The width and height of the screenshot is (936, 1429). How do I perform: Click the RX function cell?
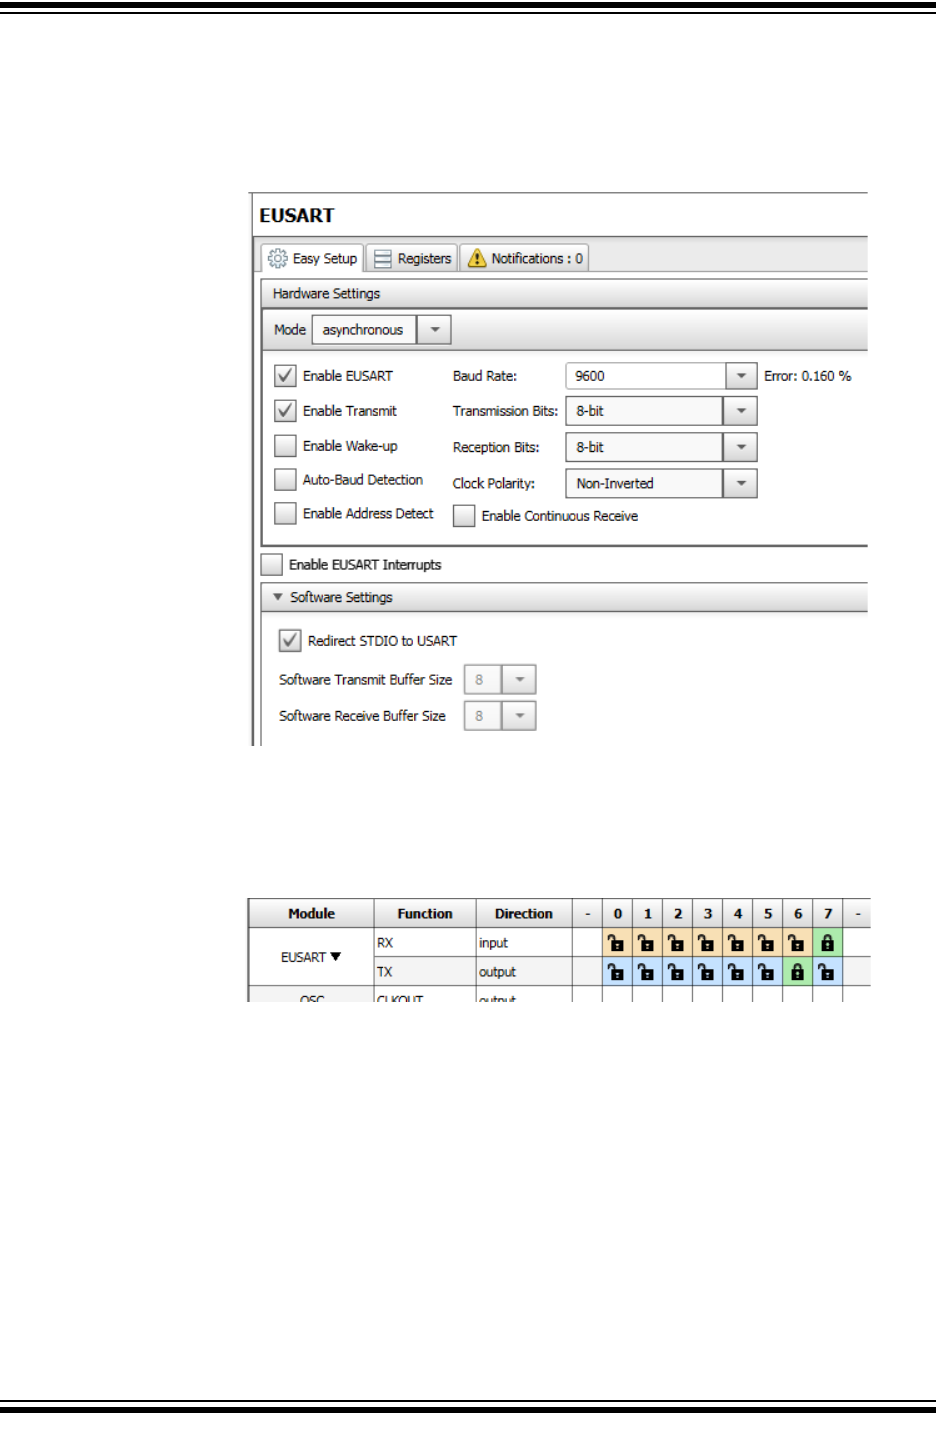click(x=425, y=943)
